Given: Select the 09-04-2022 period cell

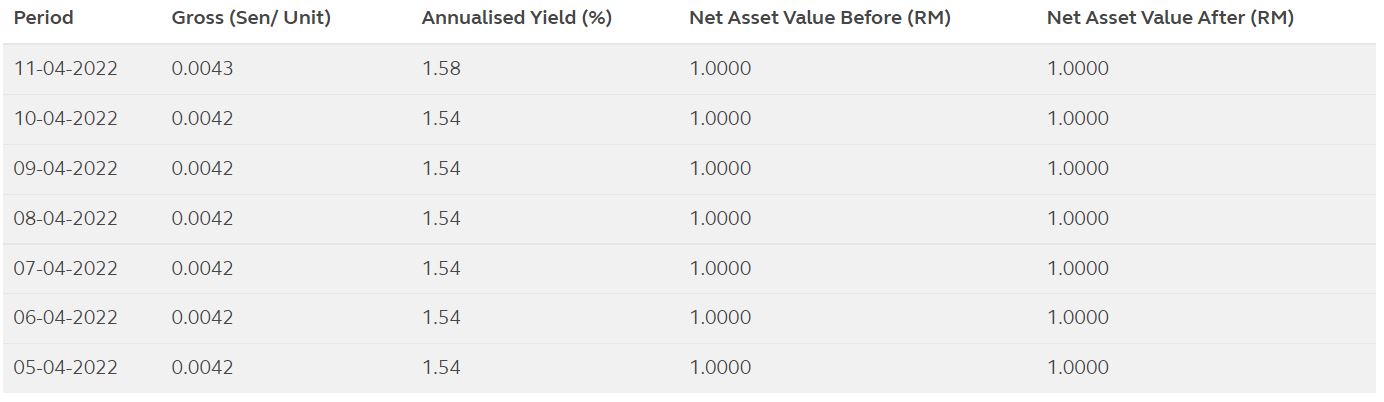Looking at the screenshot, I should pos(65,169).
